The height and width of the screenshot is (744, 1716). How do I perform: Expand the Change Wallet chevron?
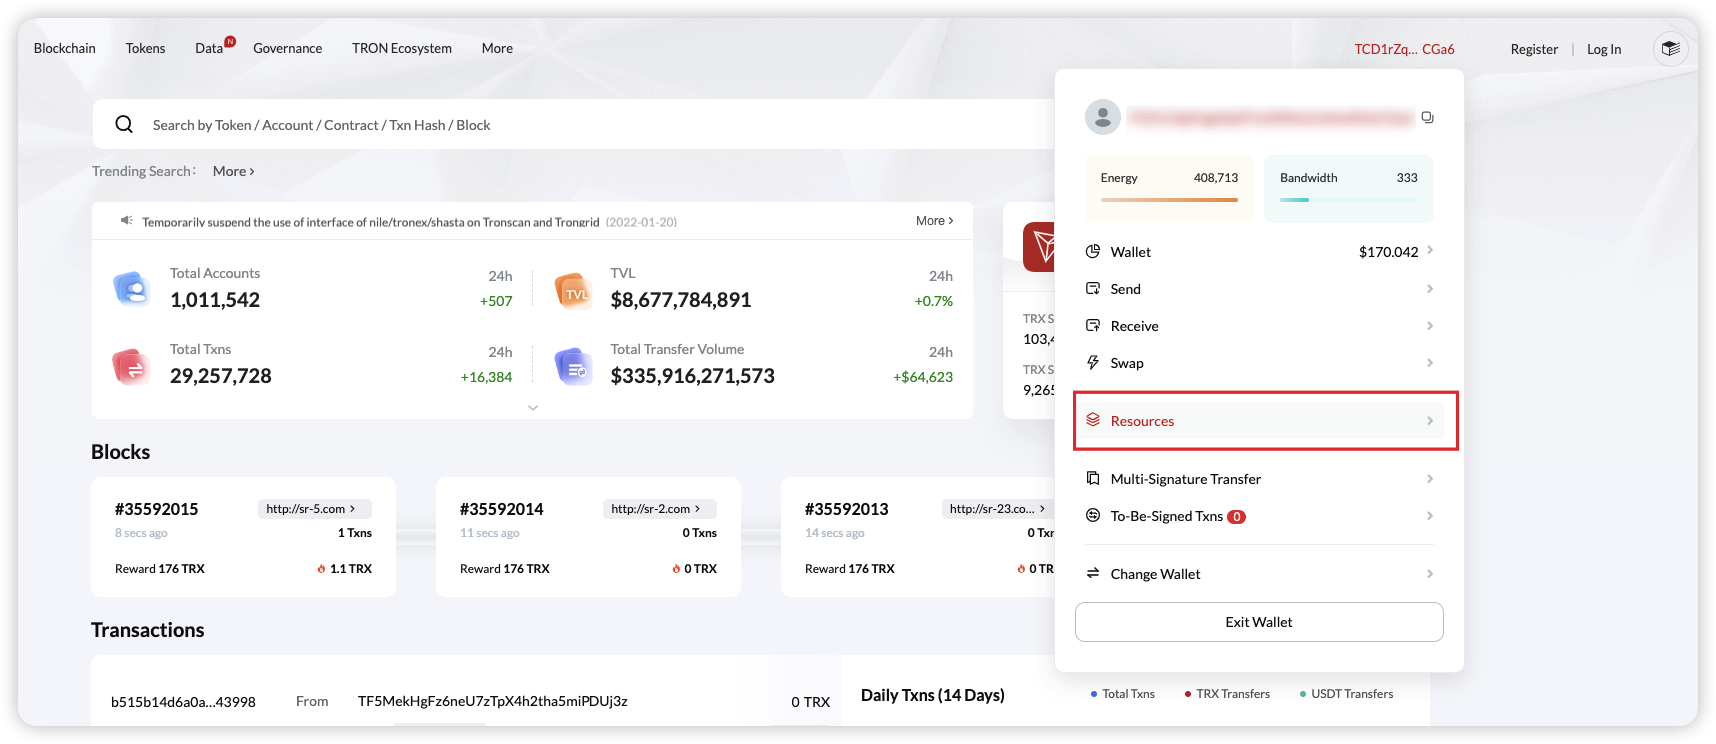pos(1430,573)
